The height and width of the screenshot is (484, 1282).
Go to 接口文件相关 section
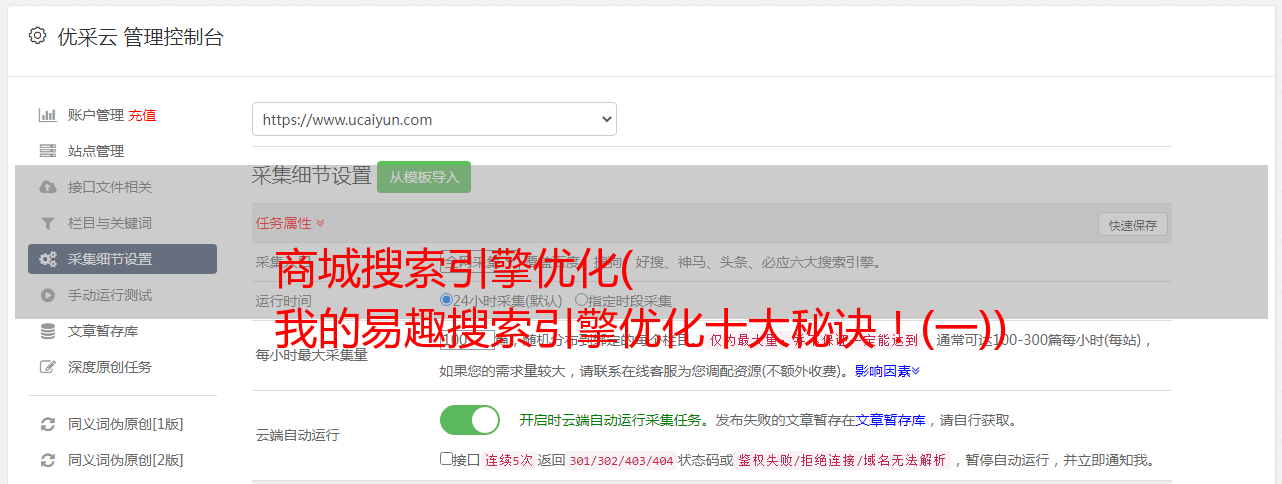(x=110, y=187)
